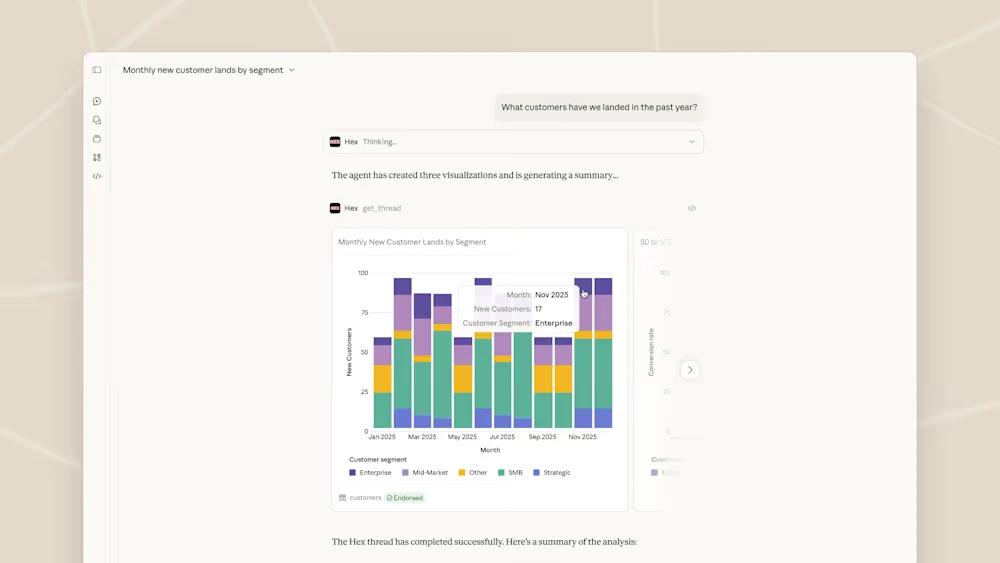Click the user message about customers landed
Image resolution: width=1000 pixels, height=563 pixels.
click(599, 107)
